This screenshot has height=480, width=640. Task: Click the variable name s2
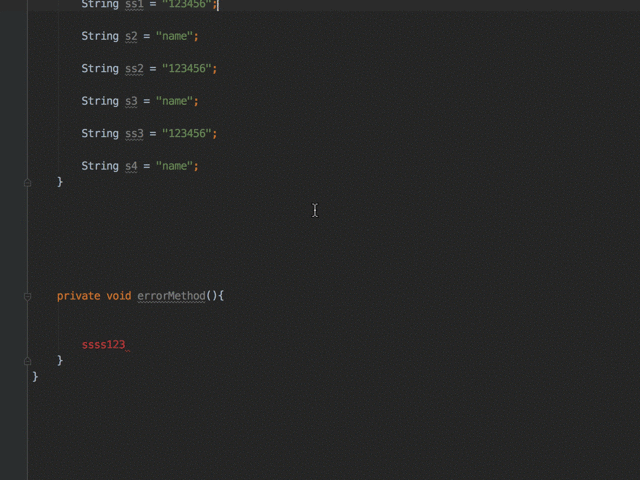click(131, 36)
